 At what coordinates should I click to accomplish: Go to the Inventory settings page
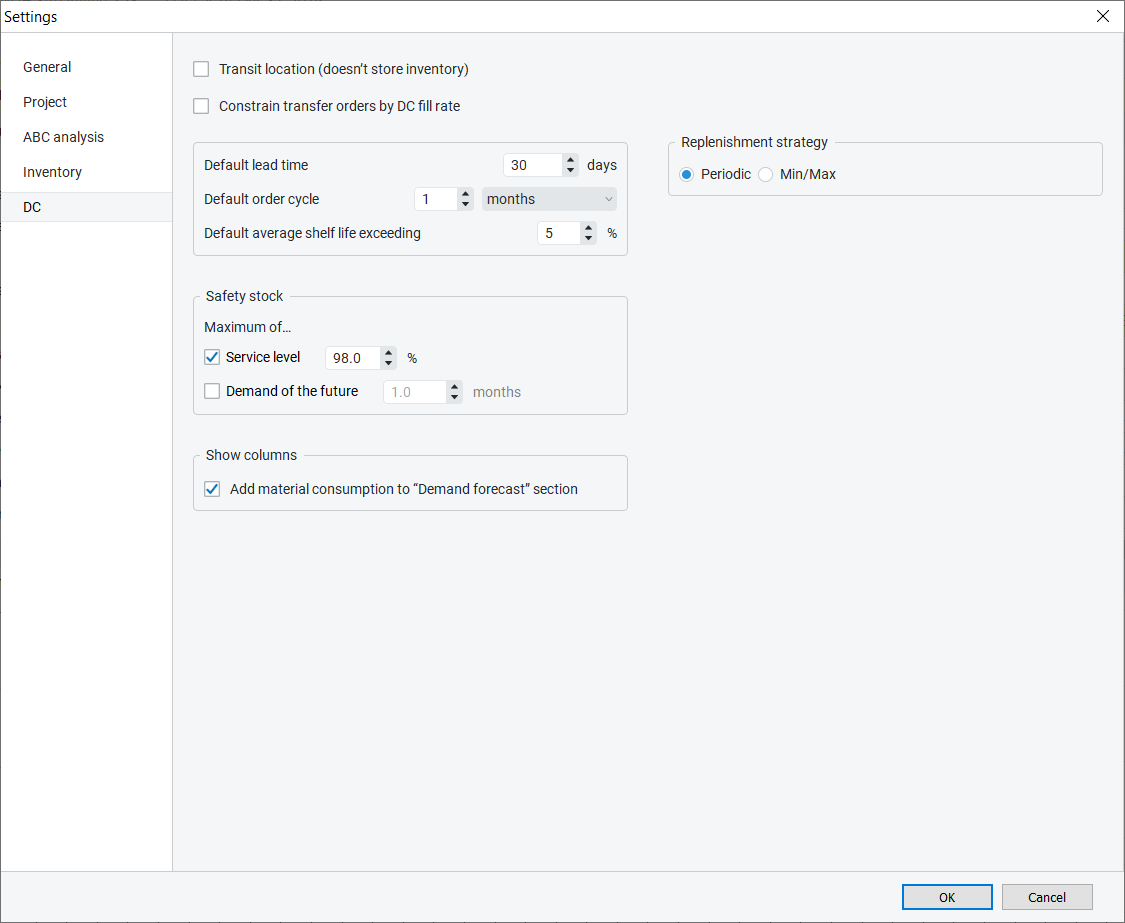[x=52, y=172]
